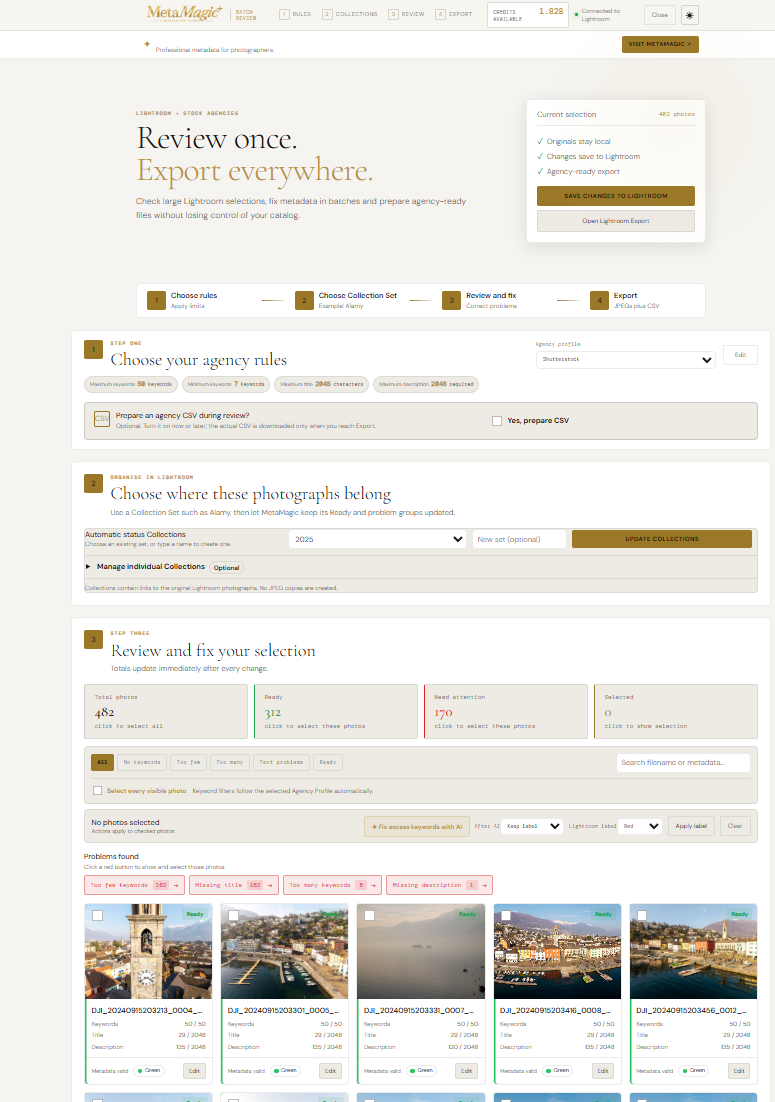Click the 'Update Collections' button
The height and width of the screenshot is (1102, 775).
coord(662,539)
